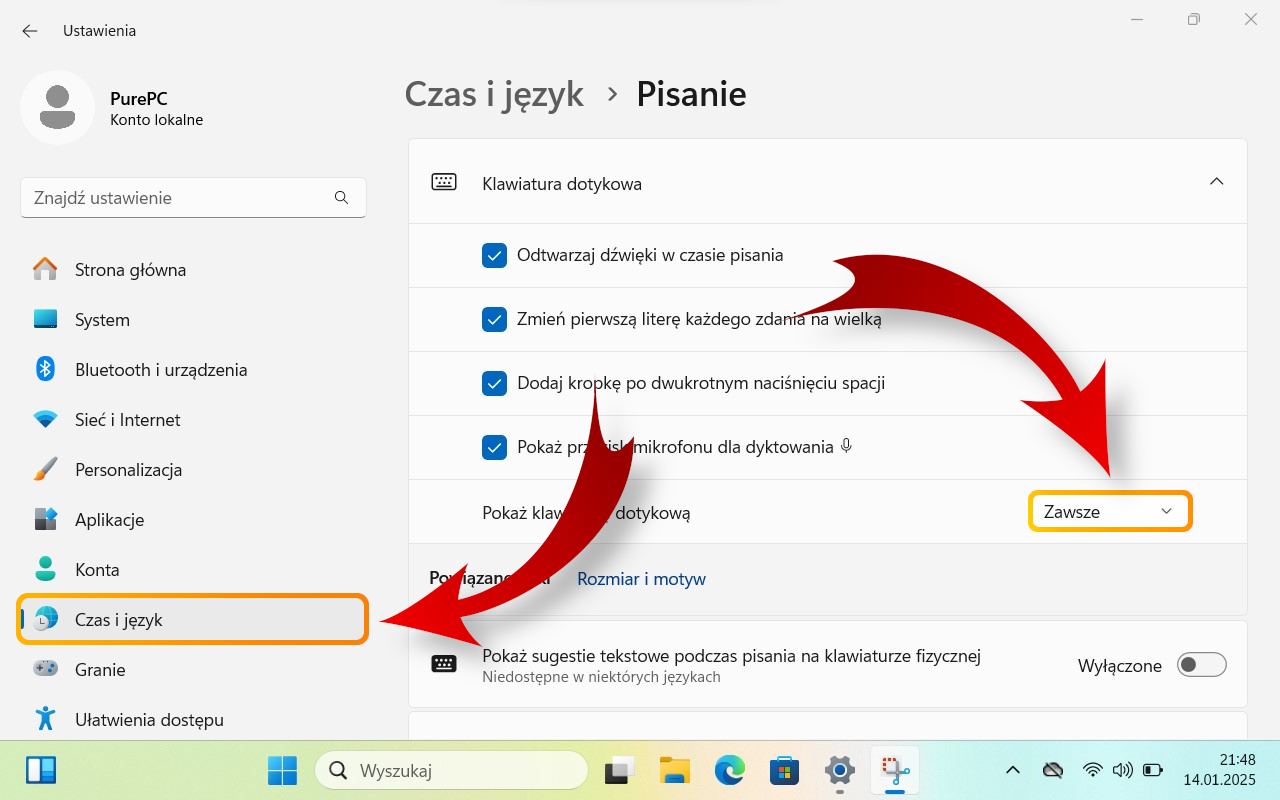This screenshot has width=1280, height=800.
Task: Disable capitalizing first letter of each sentence
Action: pyautogui.click(x=494, y=319)
